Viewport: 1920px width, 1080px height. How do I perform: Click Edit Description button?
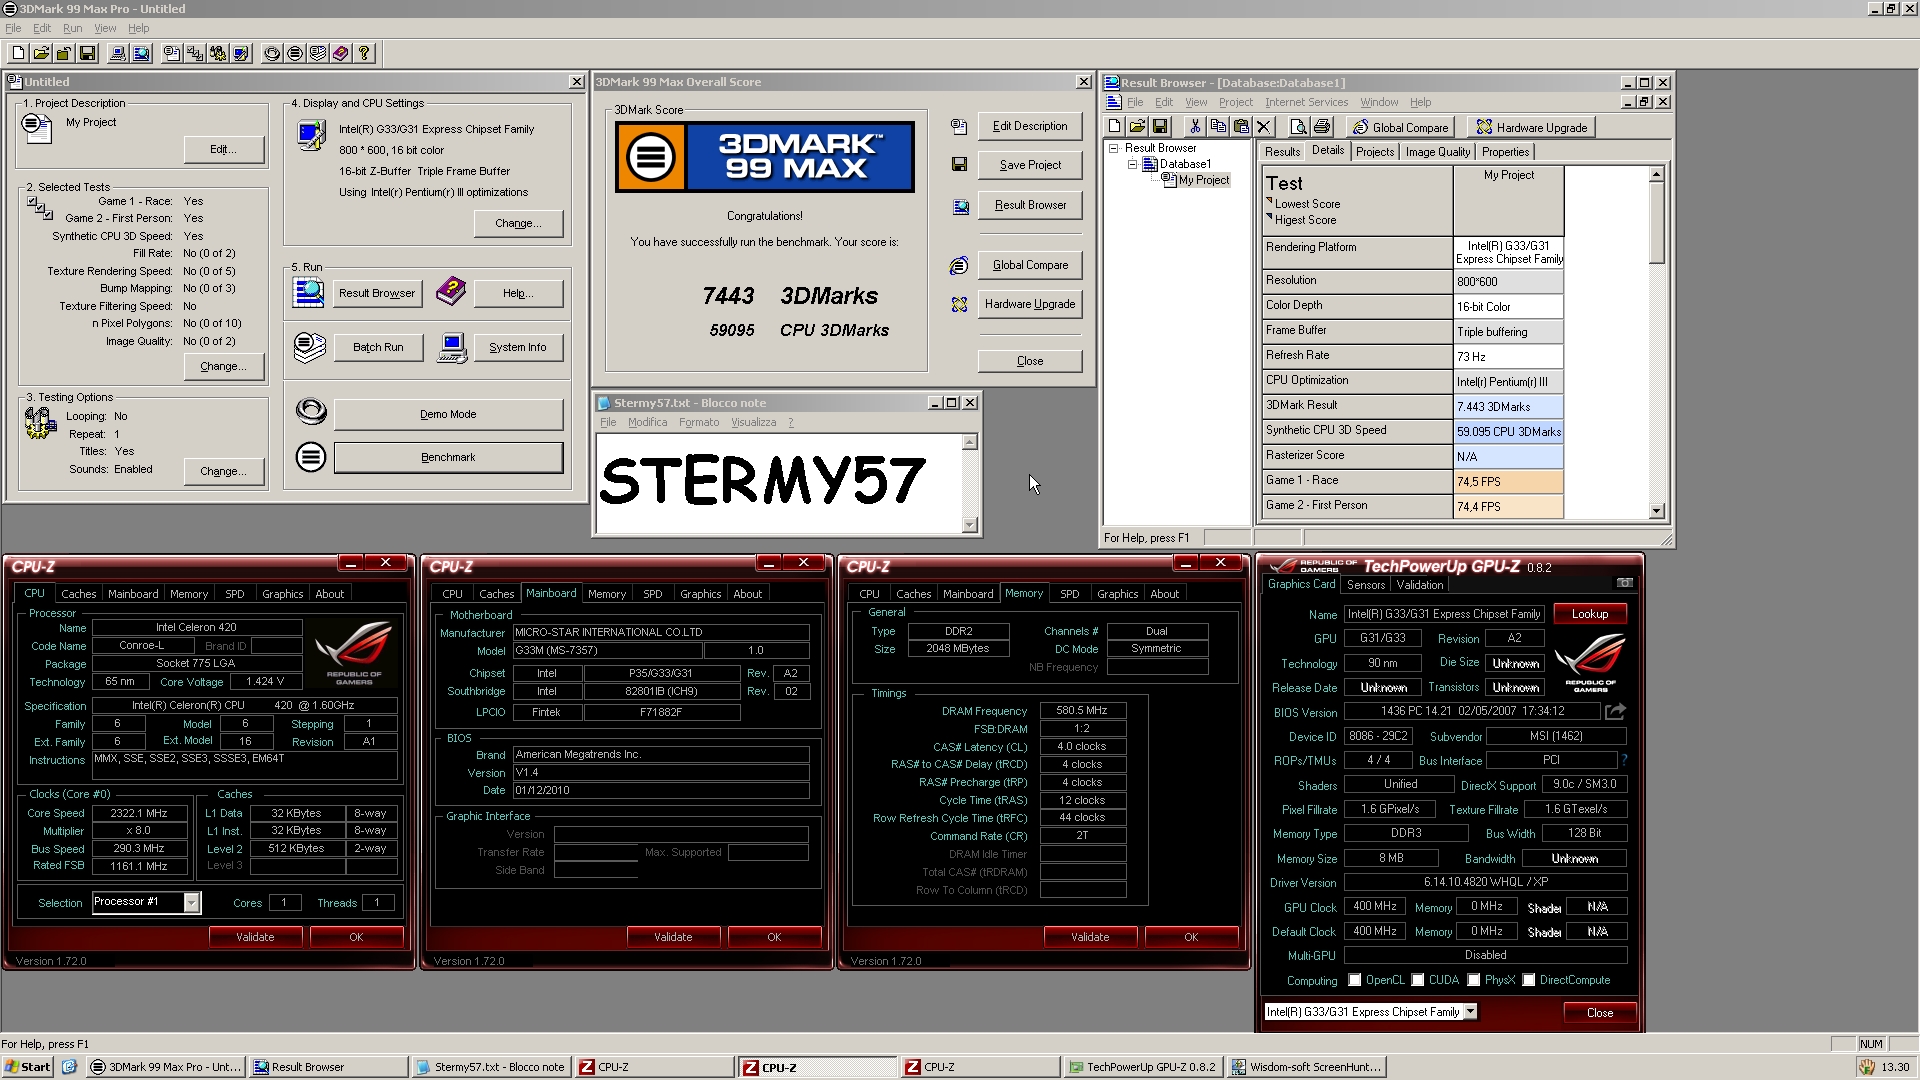click(x=1030, y=126)
